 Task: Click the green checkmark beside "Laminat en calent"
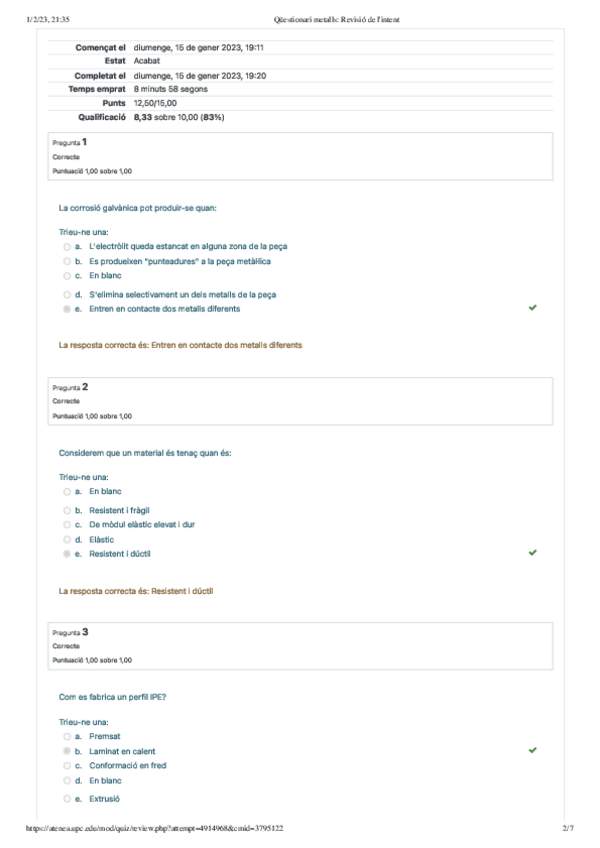[x=532, y=749]
